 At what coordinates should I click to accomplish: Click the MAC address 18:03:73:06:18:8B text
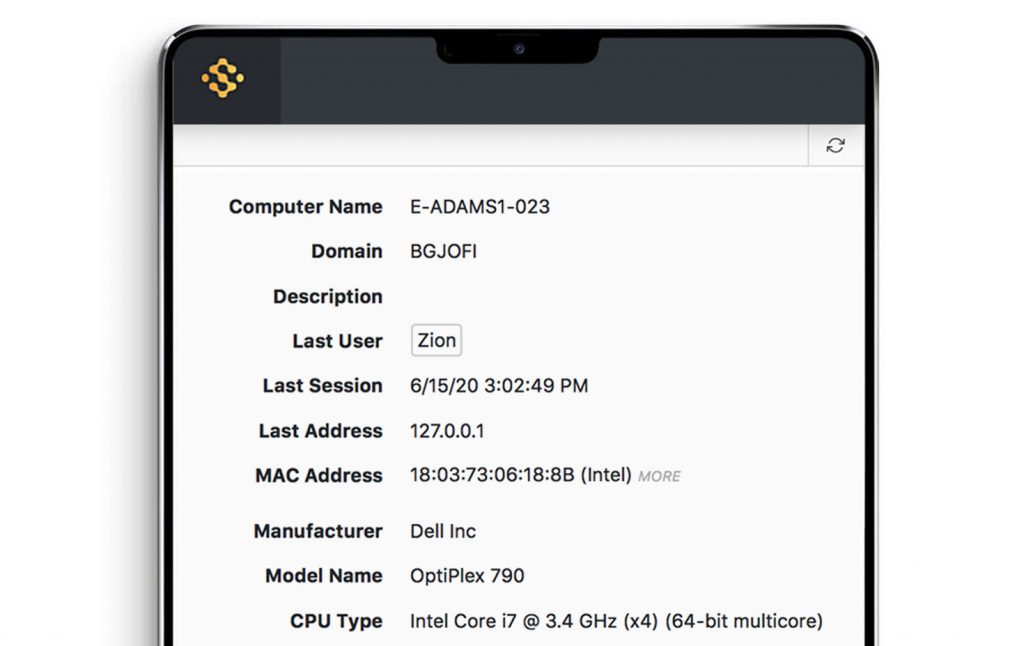click(x=492, y=476)
